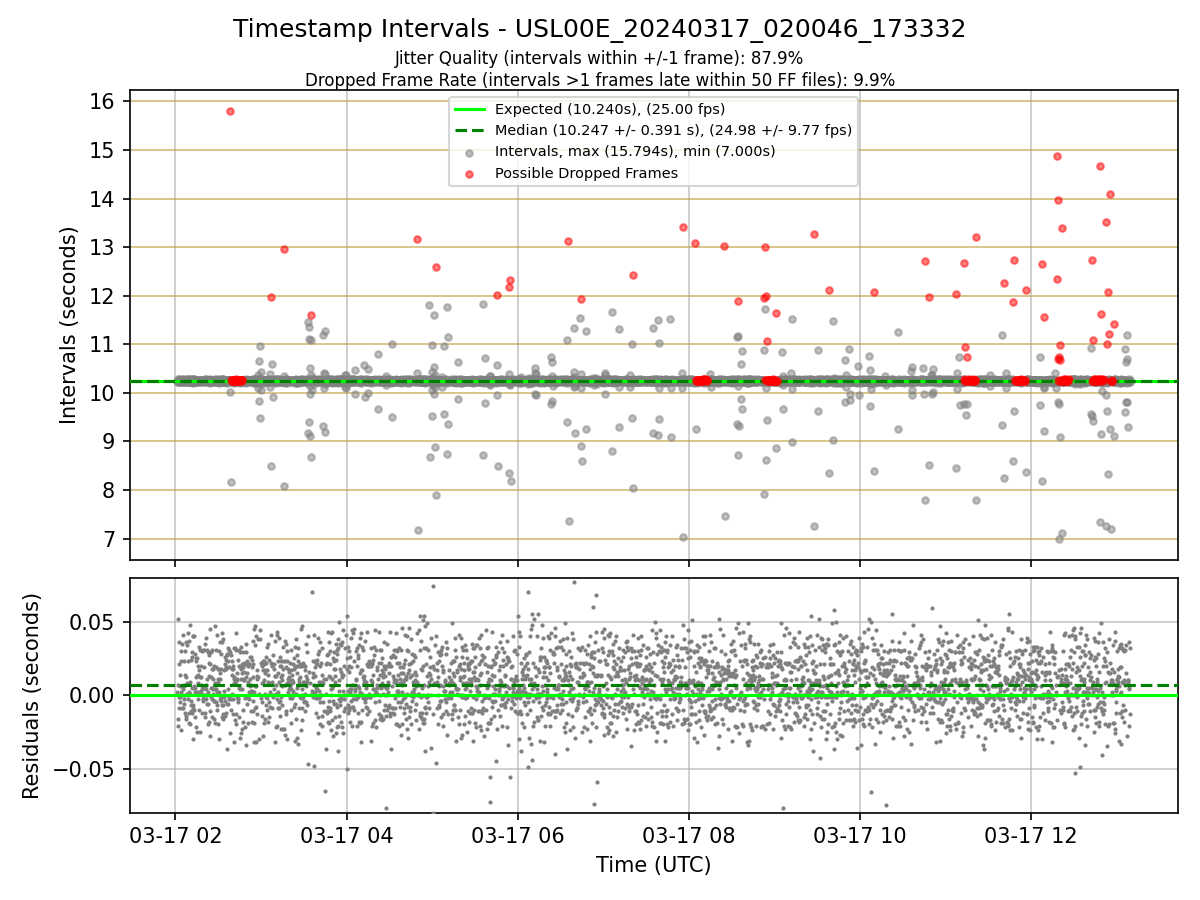This screenshot has height=900, width=1200.
Task: Click the highest red dropped-frame point near 15.8 seconds
Action: pos(230,111)
